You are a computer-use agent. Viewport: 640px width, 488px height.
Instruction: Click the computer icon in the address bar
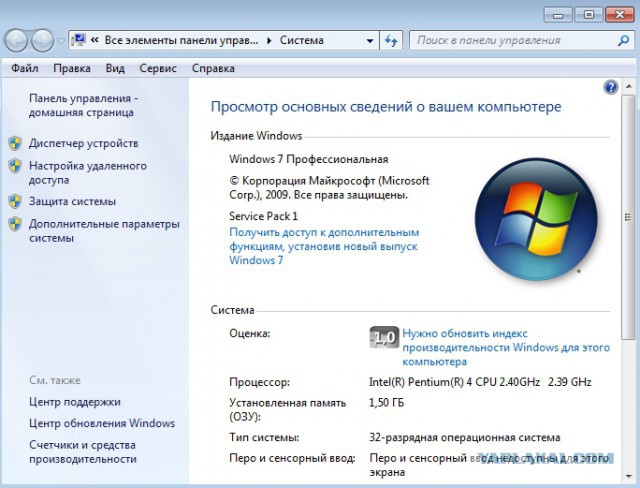78,40
